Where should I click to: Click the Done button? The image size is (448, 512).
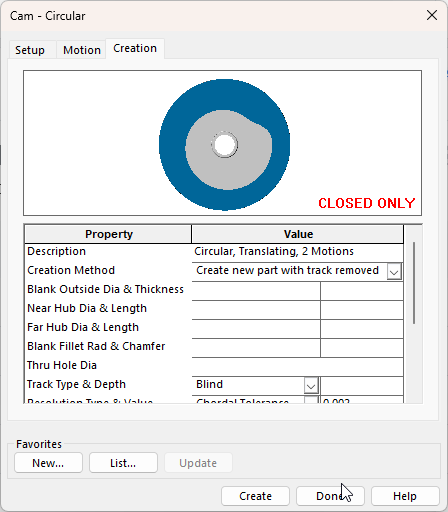click(x=330, y=496)
